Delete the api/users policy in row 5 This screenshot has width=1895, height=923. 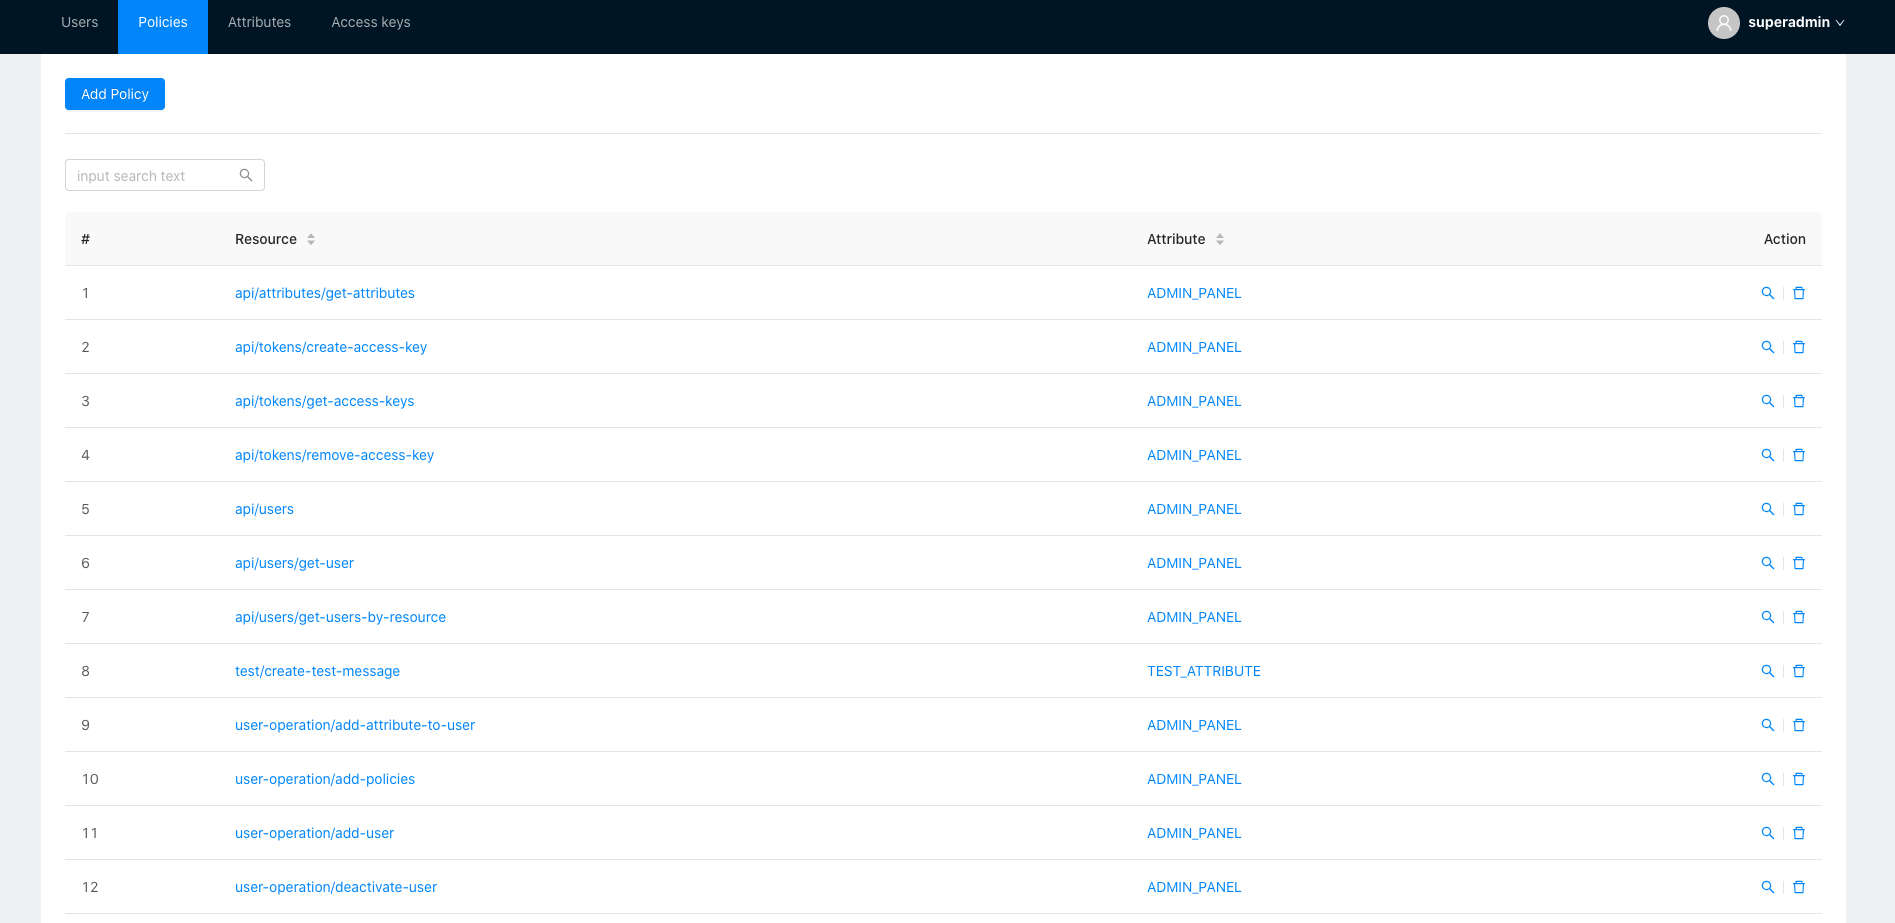[1799, 509]
